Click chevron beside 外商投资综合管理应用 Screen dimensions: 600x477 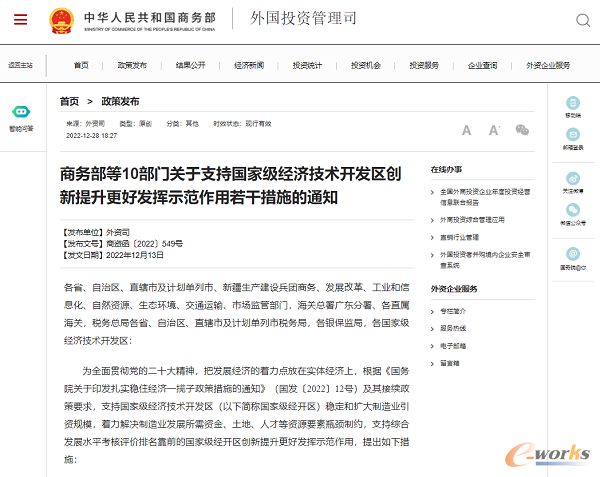pos(432,220)
